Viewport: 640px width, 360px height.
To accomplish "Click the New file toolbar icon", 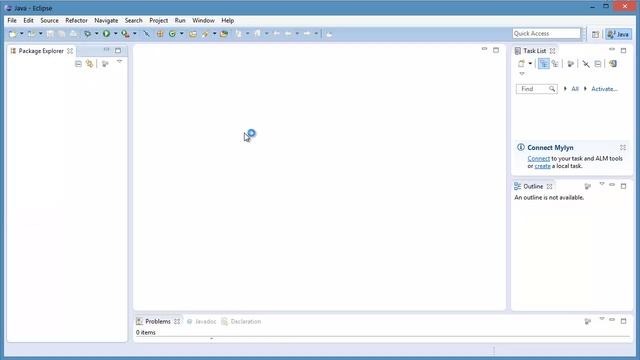I will tap(13, 34).
